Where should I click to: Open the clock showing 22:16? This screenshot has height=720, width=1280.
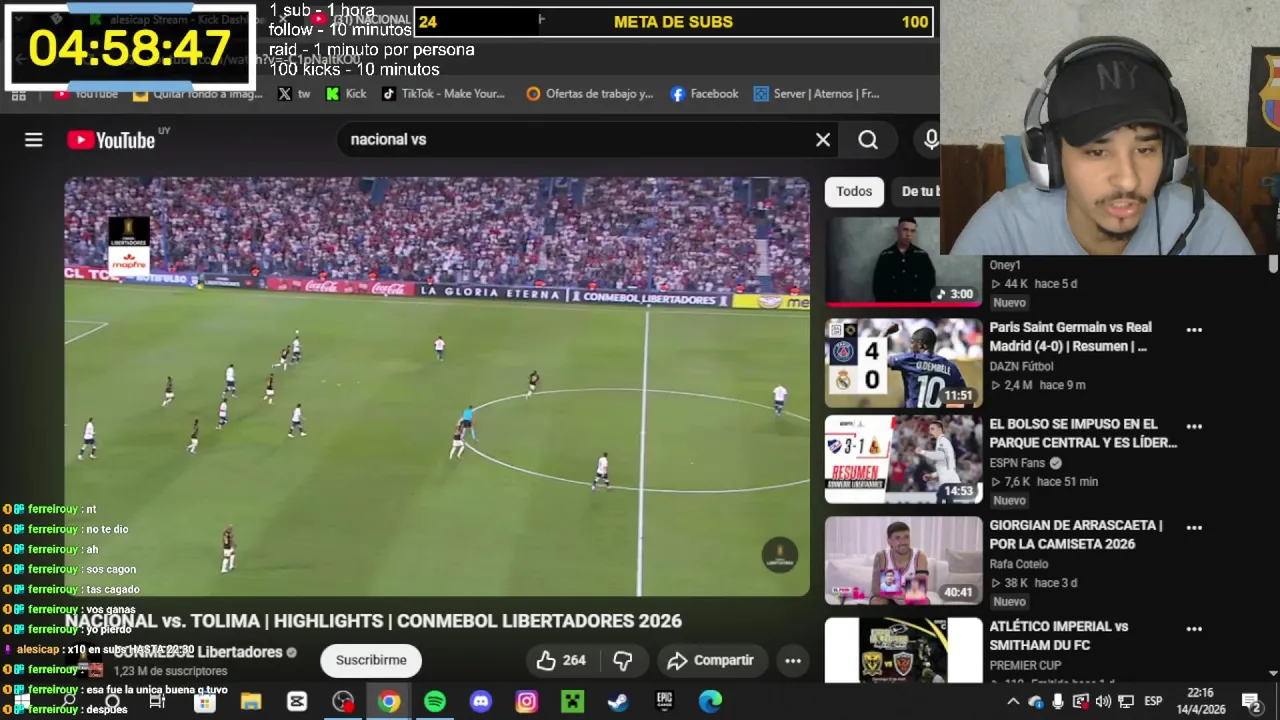1201,701
